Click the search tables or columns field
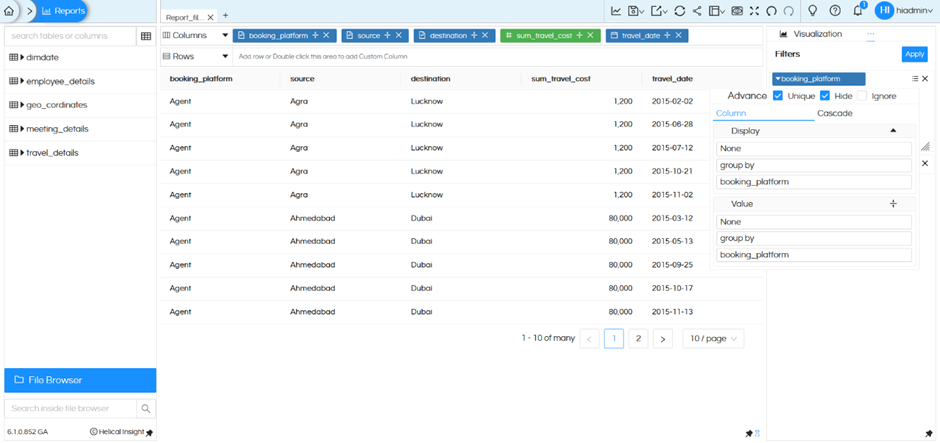940x443 pixels. 70,36
